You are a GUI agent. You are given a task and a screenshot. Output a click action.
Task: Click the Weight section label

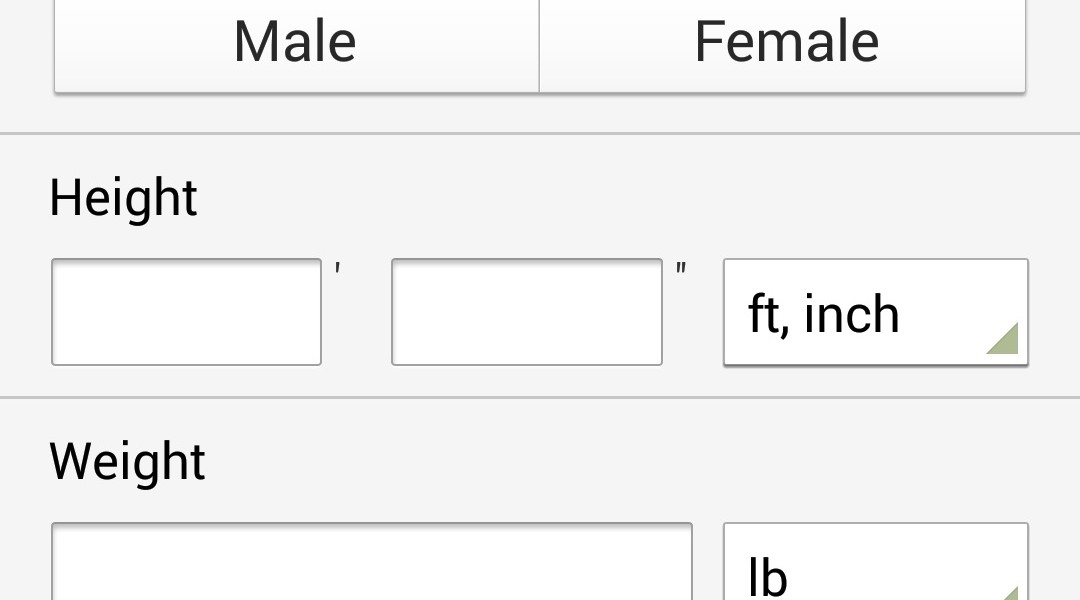[128, 462]
